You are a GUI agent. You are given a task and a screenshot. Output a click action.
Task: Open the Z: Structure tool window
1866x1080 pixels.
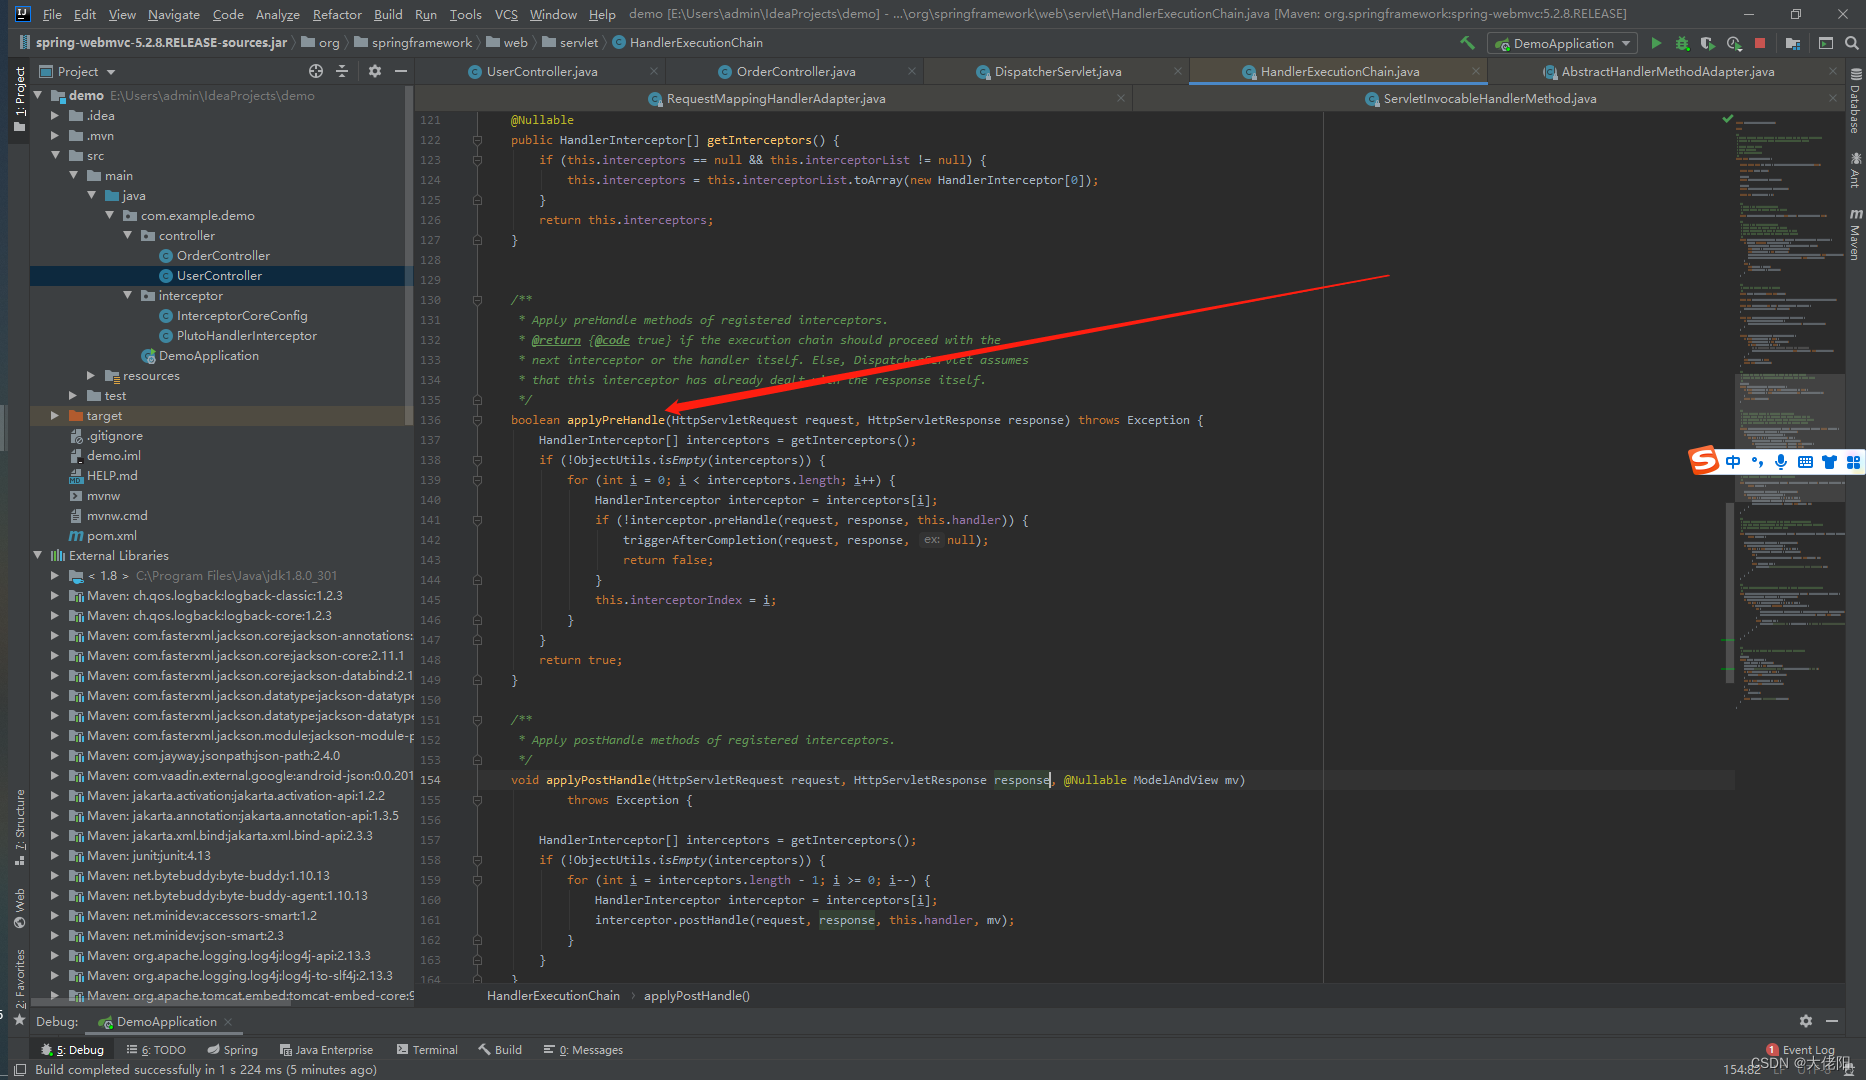[19, 828]
